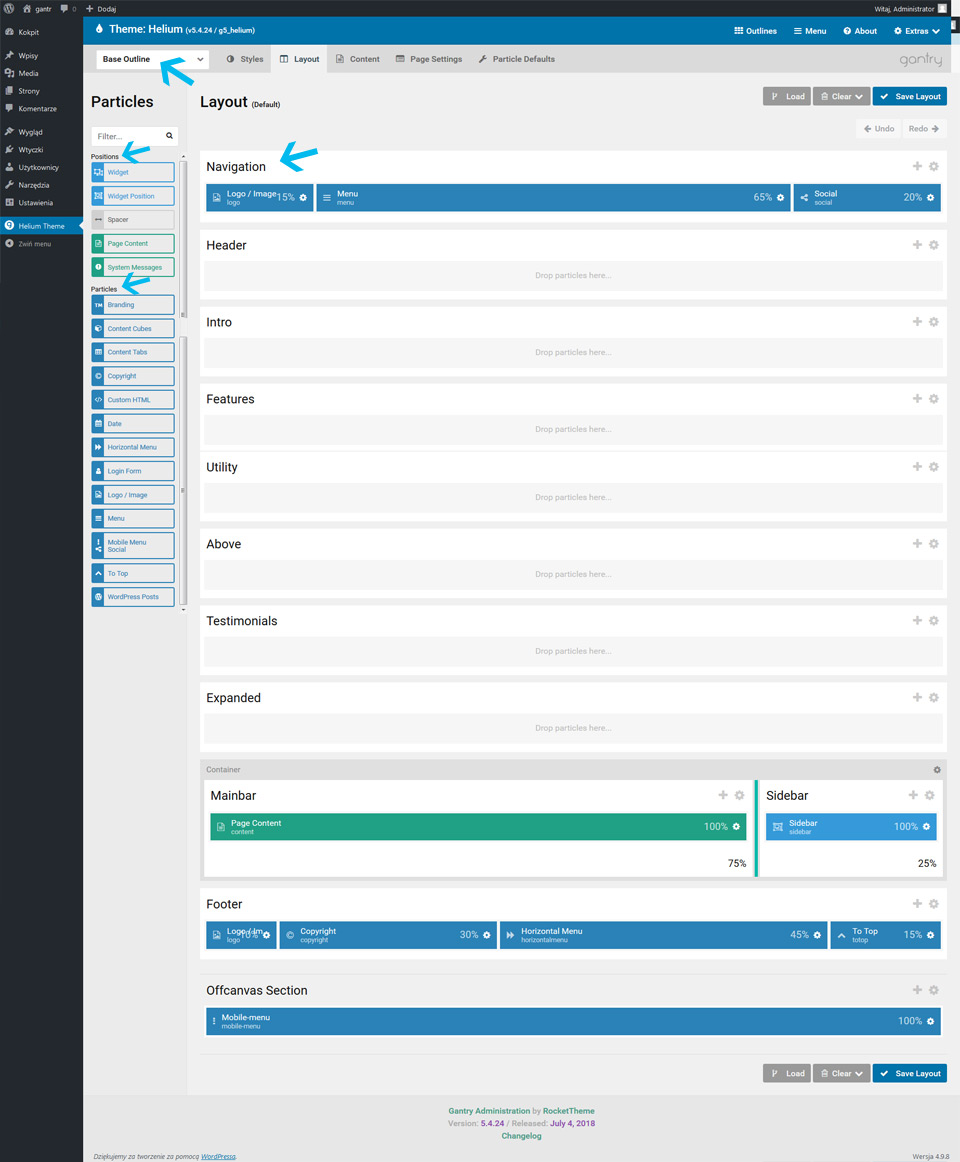Image resolution: width=960 pixels, height=1162 pixels.
Task: Open Helium Theme in WordPress sidebar
Action: [x=42, y=226]
